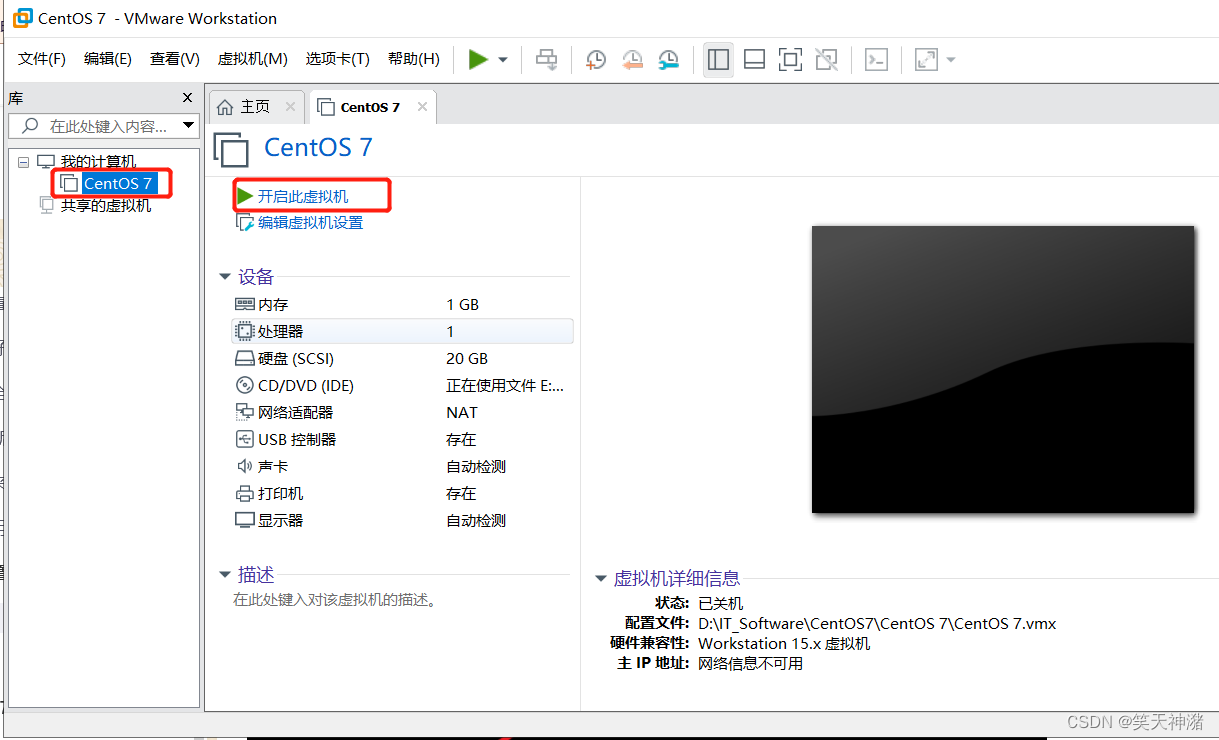Screen dimensions: 1219x740
Task: Close the CentOS 7 tab
Action: [x=423, y=107]
